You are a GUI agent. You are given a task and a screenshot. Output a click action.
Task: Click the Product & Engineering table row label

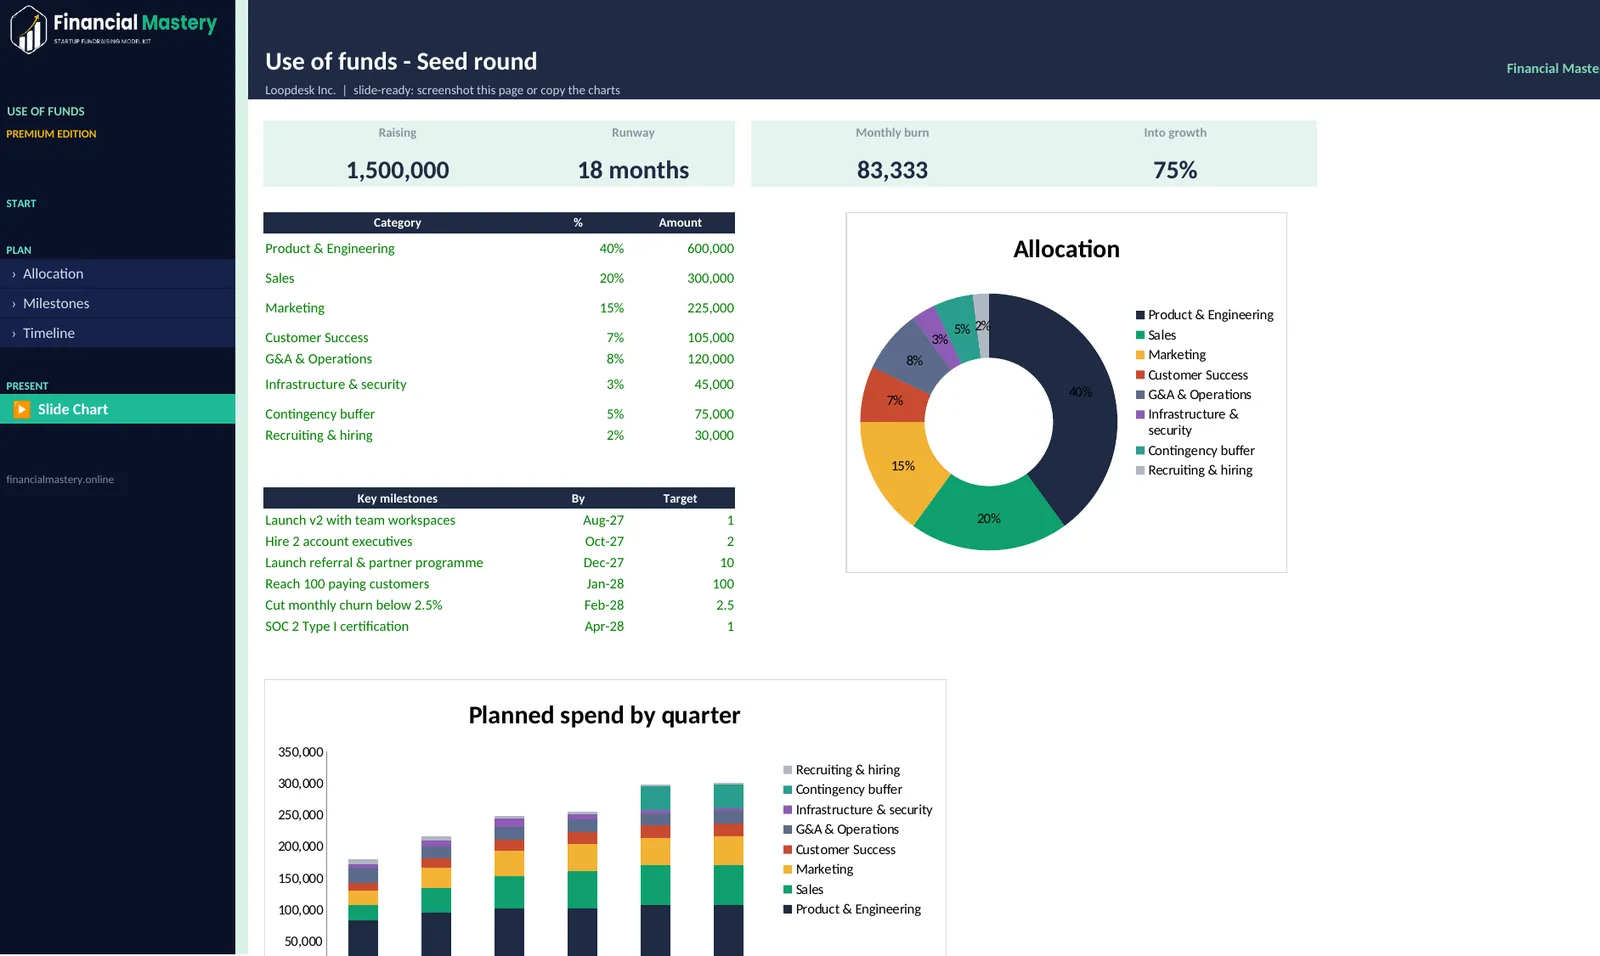pyautogui.click(x=330, y=249)
